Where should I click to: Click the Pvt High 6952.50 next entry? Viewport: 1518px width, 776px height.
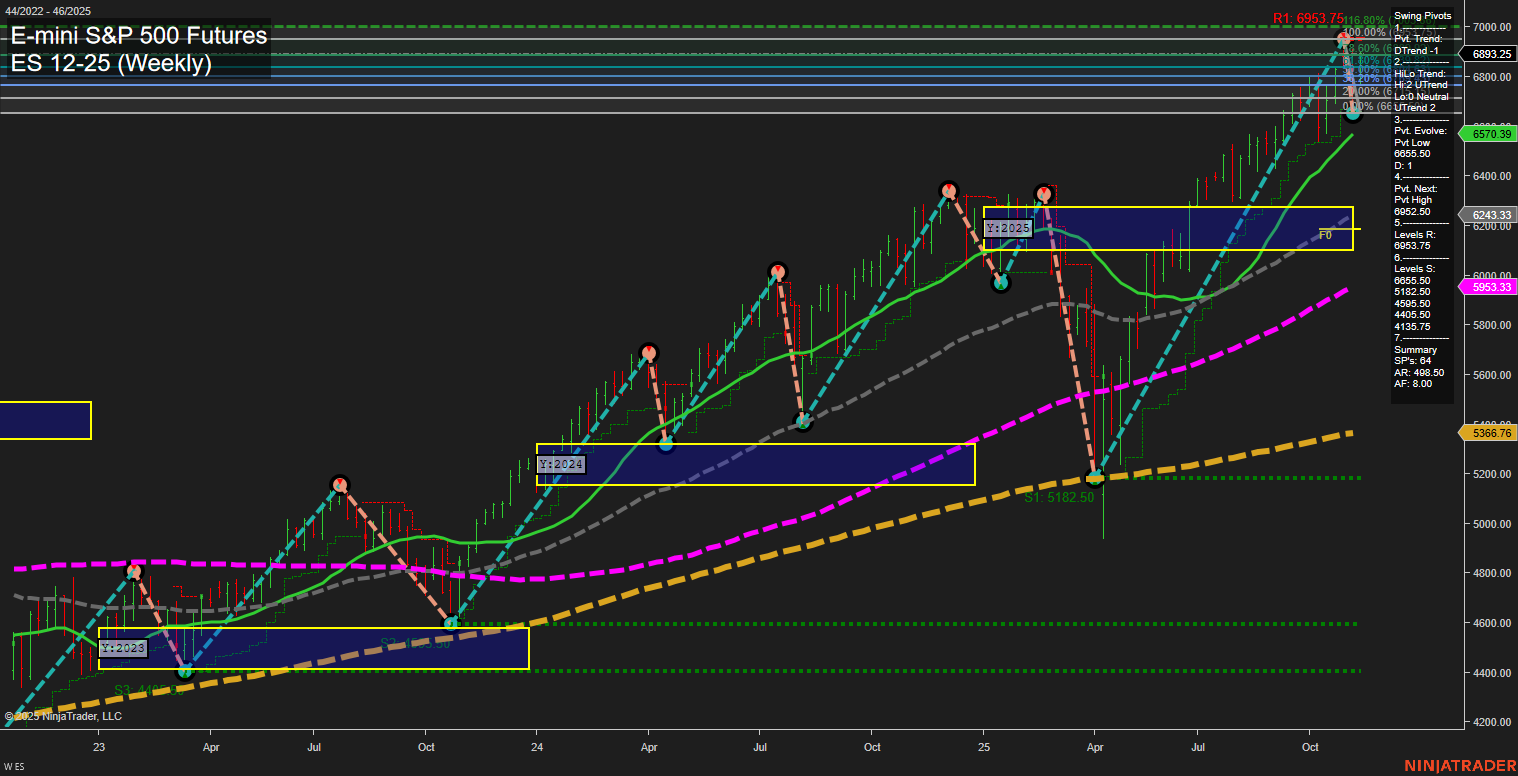(x=1414, y=206)
